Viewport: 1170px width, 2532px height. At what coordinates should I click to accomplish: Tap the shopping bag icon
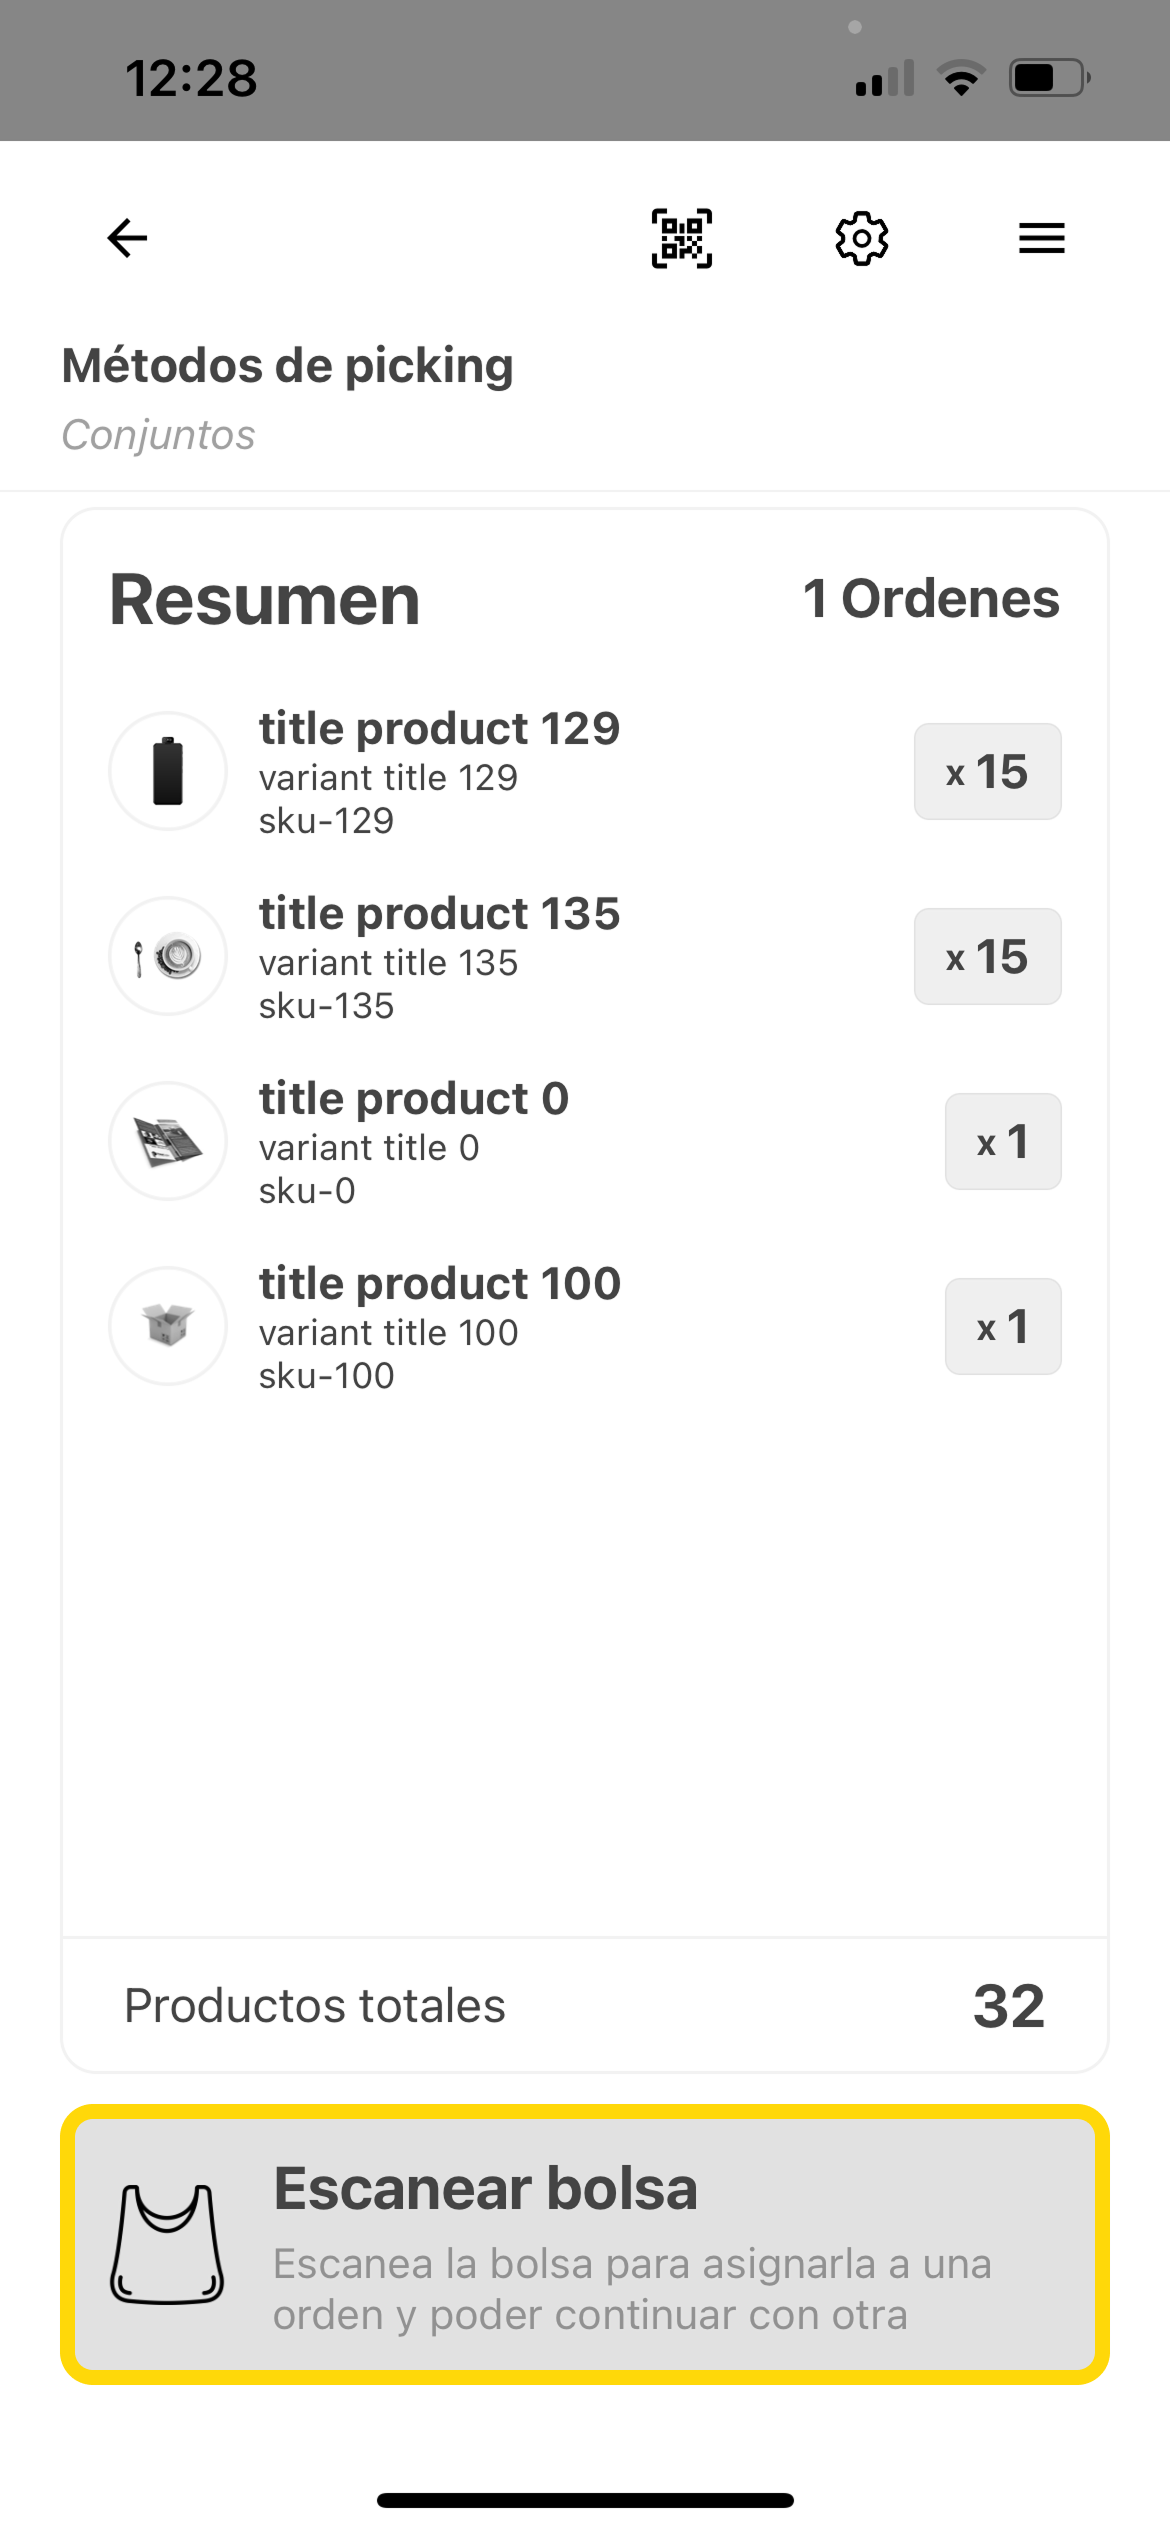click(x=167, y=2245)
